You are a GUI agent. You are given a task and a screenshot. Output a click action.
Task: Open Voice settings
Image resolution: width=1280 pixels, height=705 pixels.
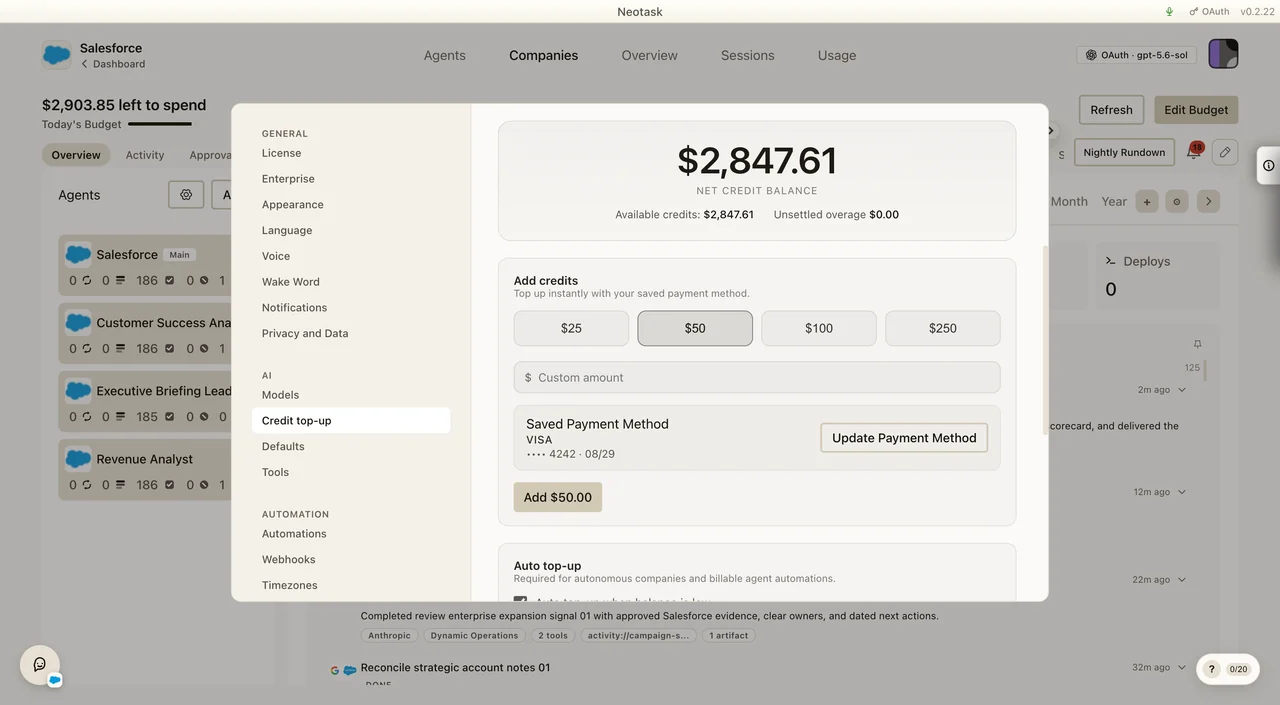(x=351, y=256)
